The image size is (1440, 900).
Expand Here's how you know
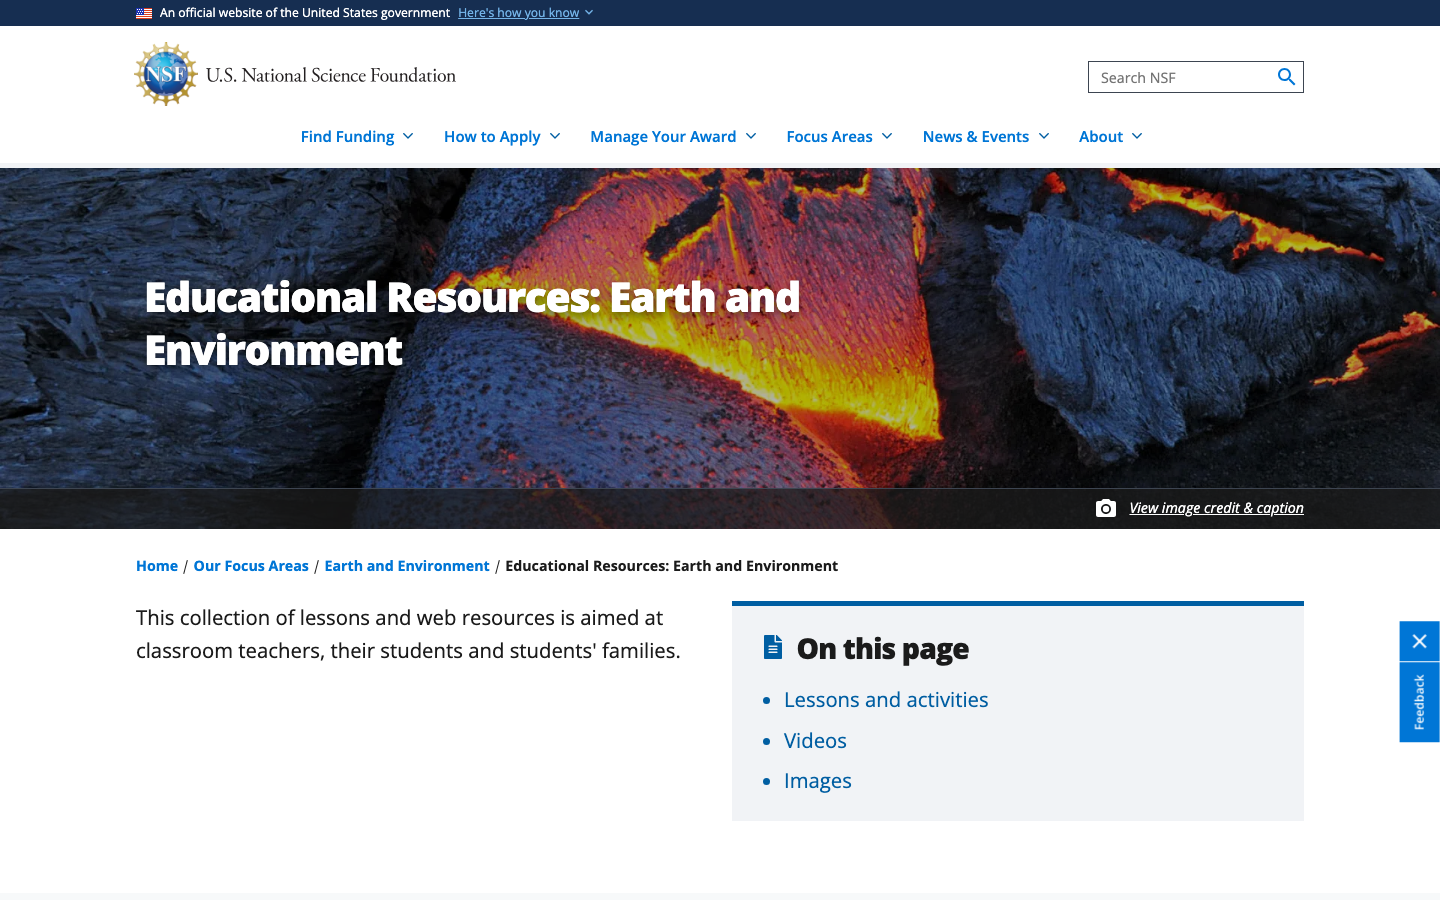525,13
